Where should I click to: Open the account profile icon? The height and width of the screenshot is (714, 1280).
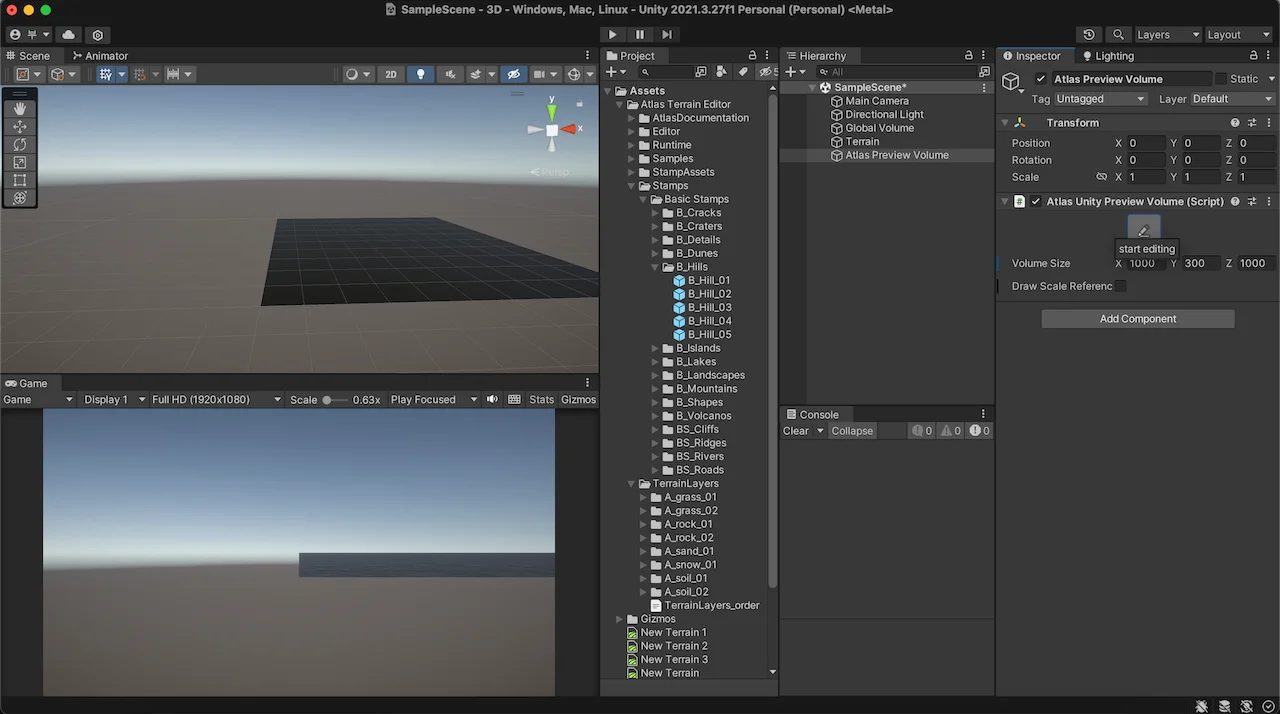tap(15, 35)
